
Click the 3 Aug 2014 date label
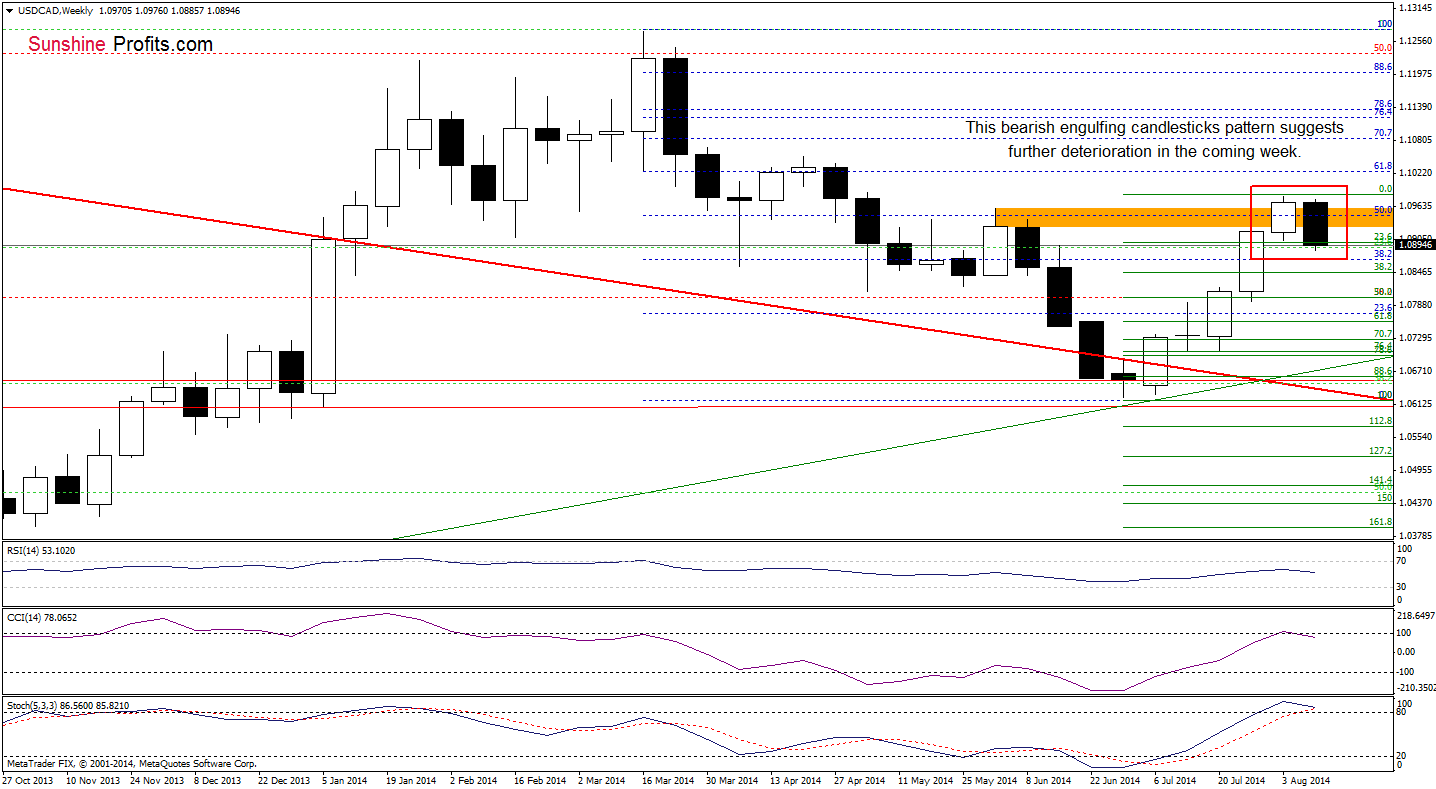click(1307, 778)
